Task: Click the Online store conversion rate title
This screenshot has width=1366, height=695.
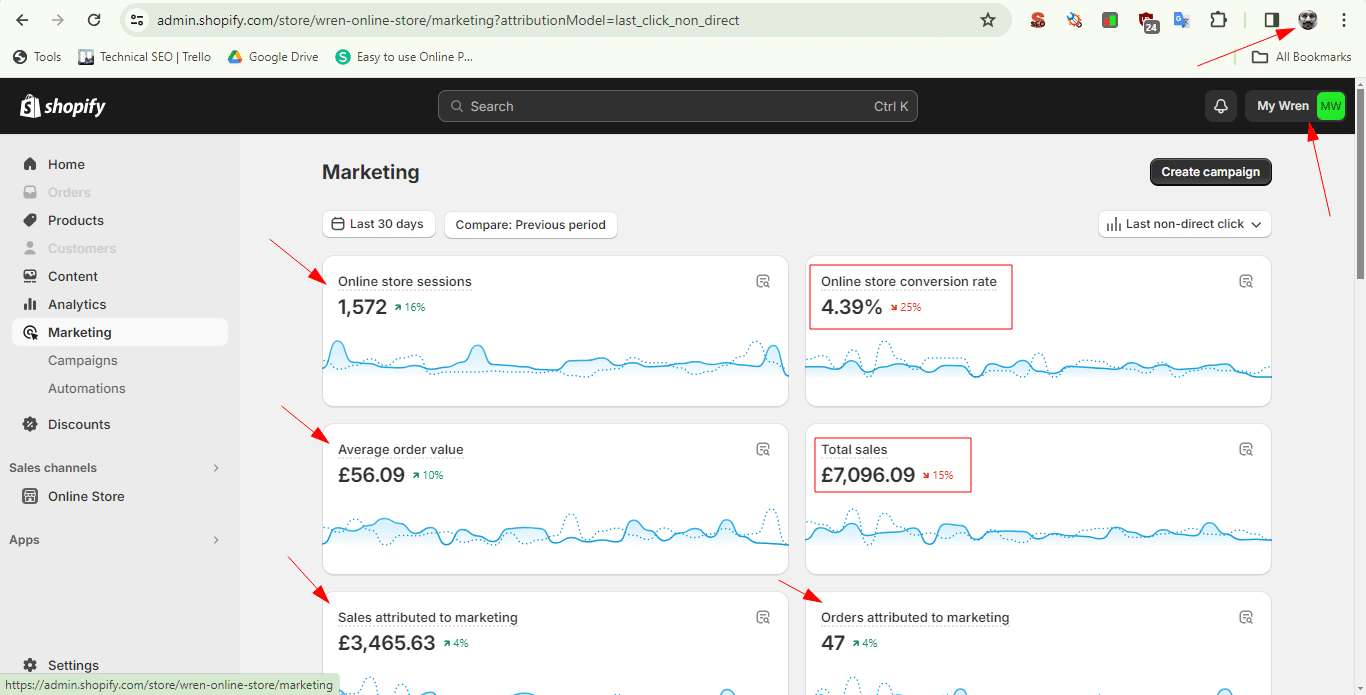Action: (x=909, y=282)
